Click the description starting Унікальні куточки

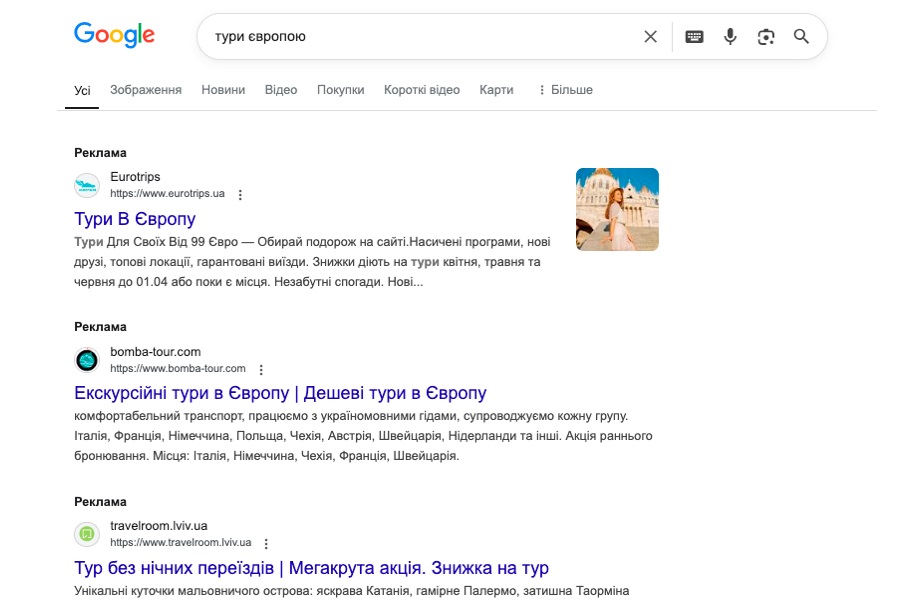(x=352, y=590)
